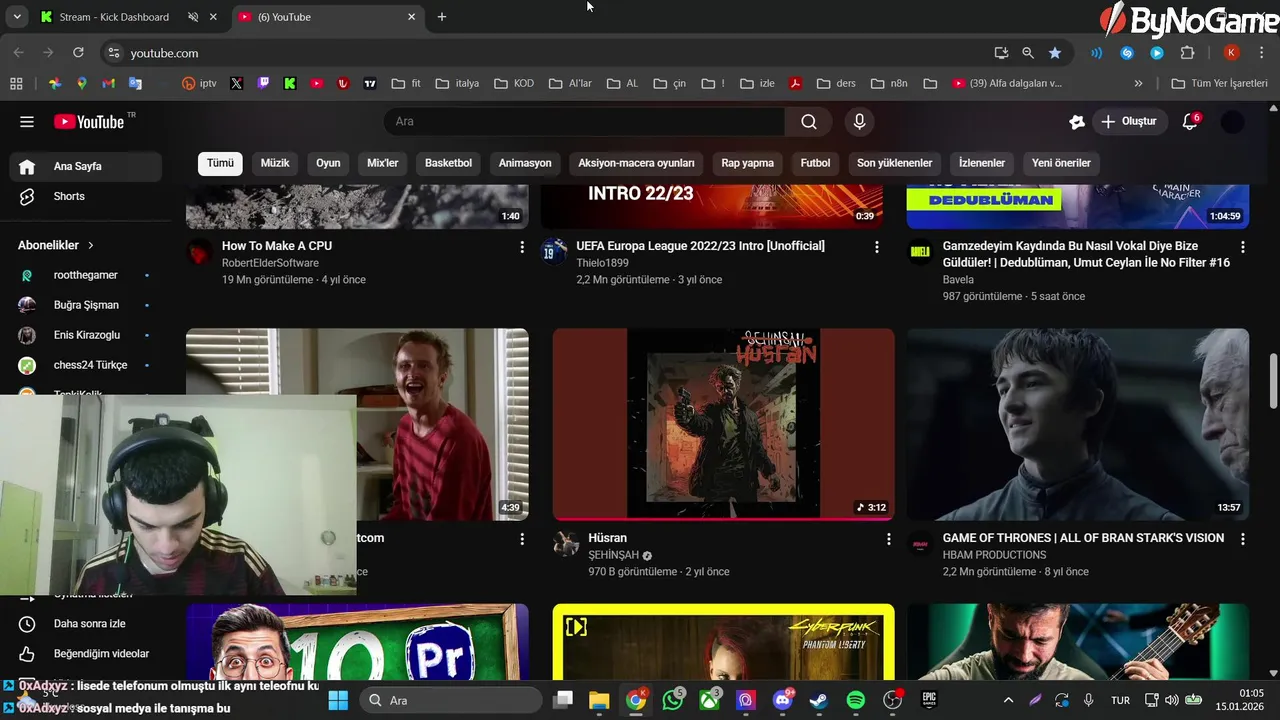1280x720 pixels.
Task: Select the Müzik filter chip
Action: click(x=275, y=163)
